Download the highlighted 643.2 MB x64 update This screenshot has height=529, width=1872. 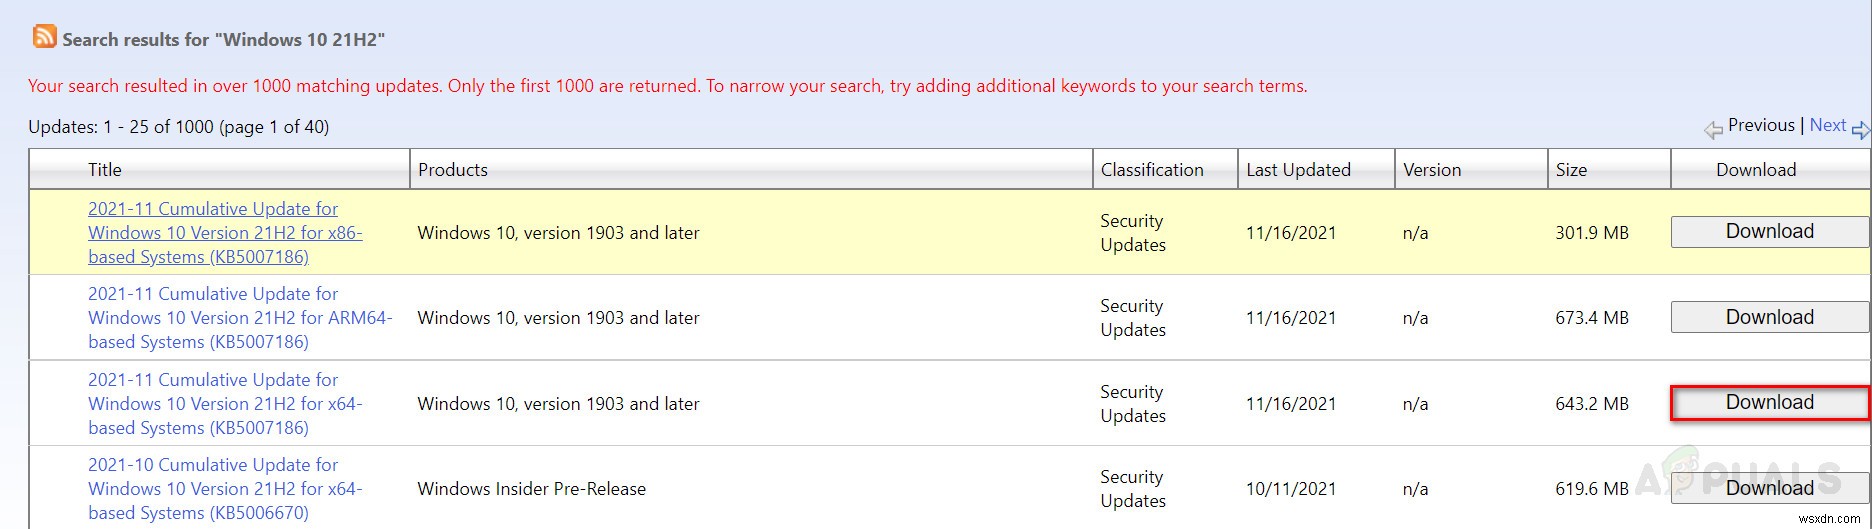click(x=1769, y=402)
